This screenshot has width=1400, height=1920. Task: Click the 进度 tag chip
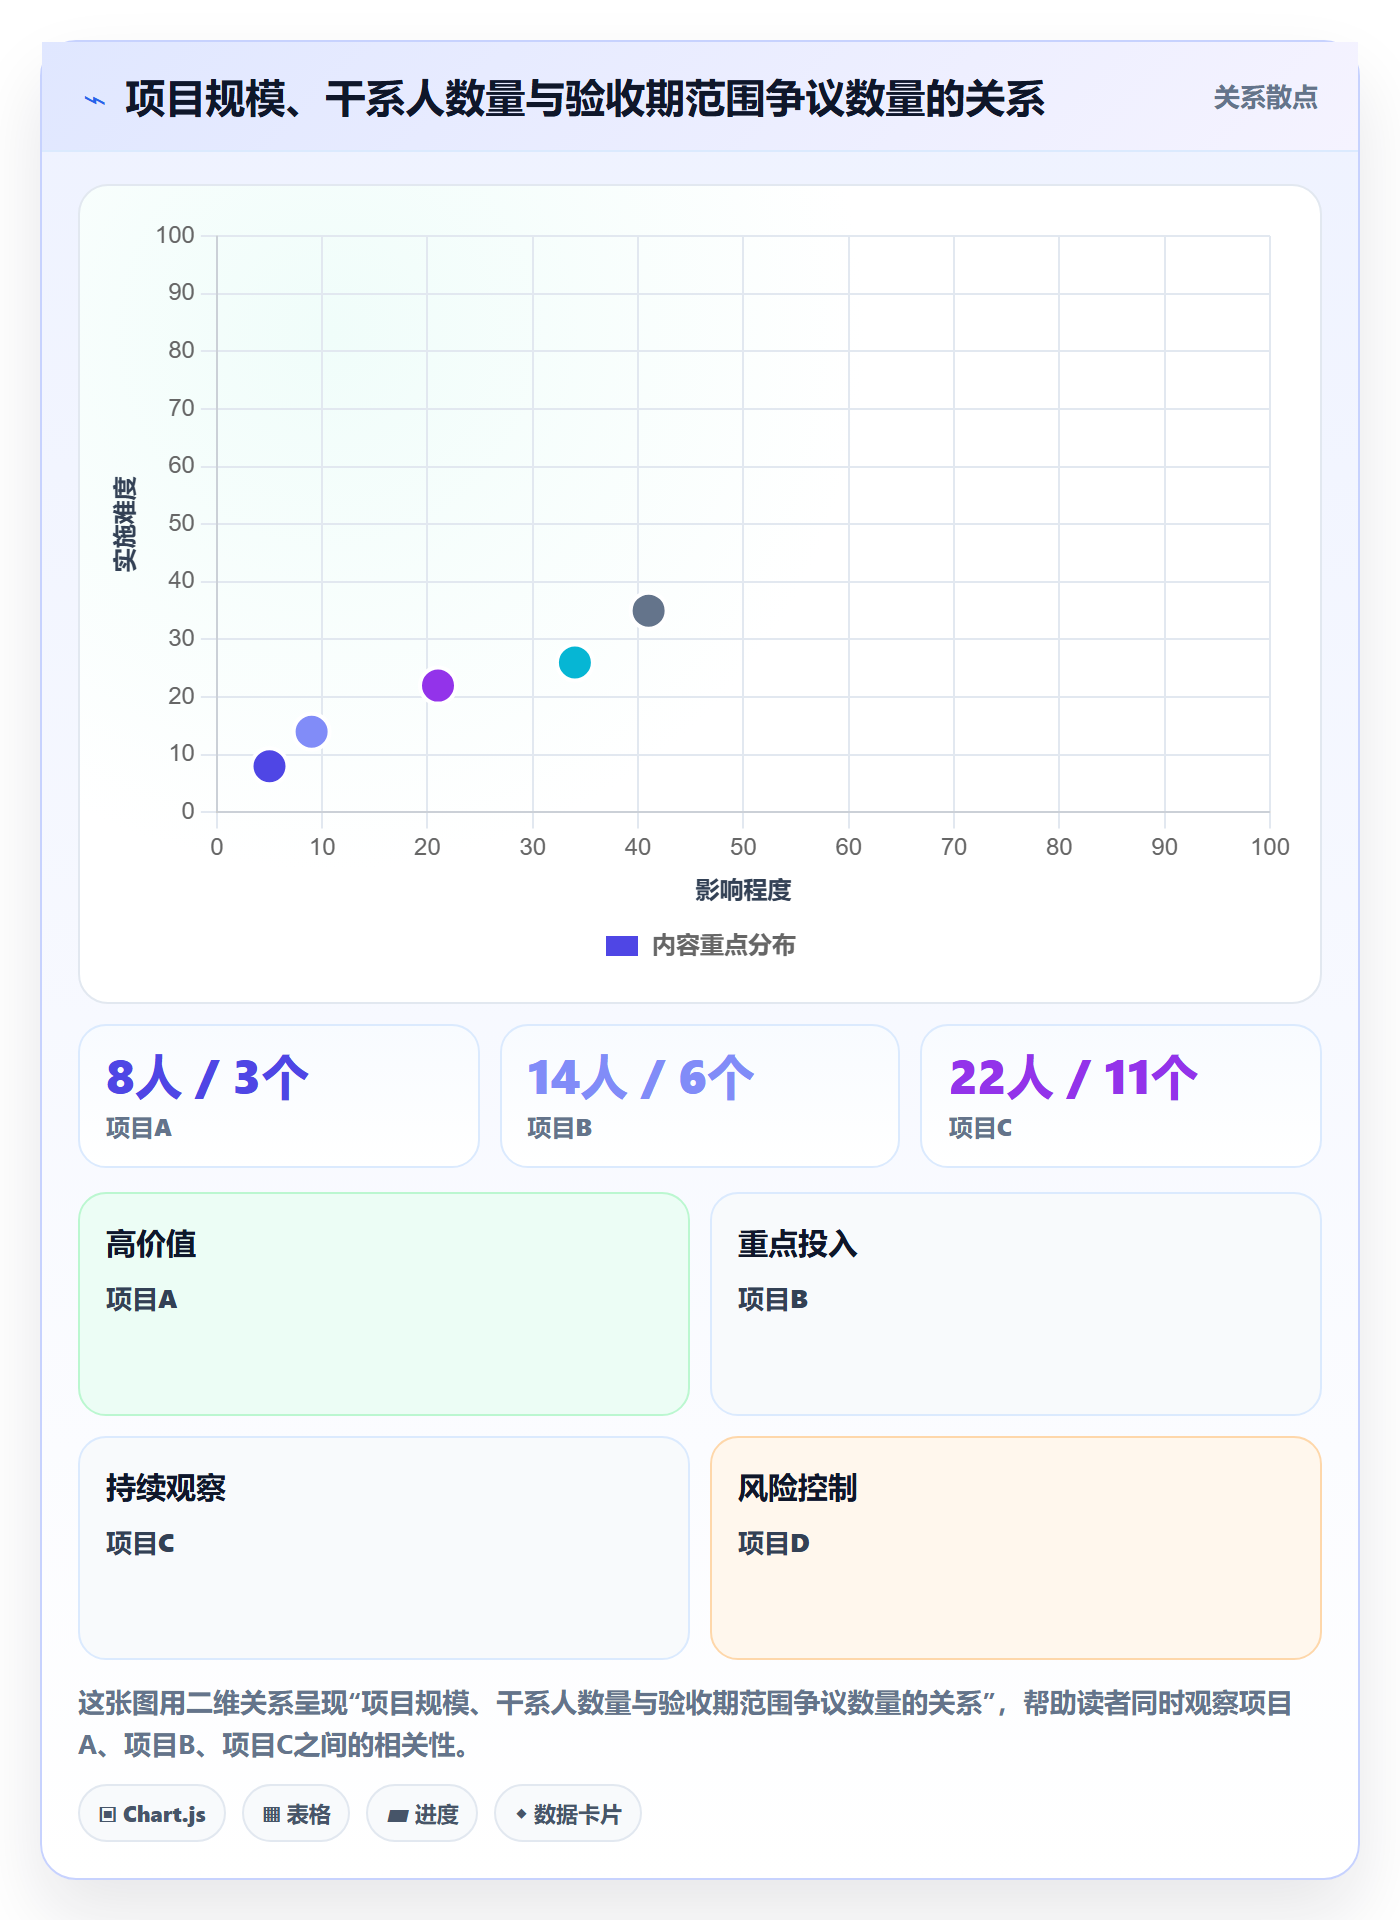tap(422, 1814)
